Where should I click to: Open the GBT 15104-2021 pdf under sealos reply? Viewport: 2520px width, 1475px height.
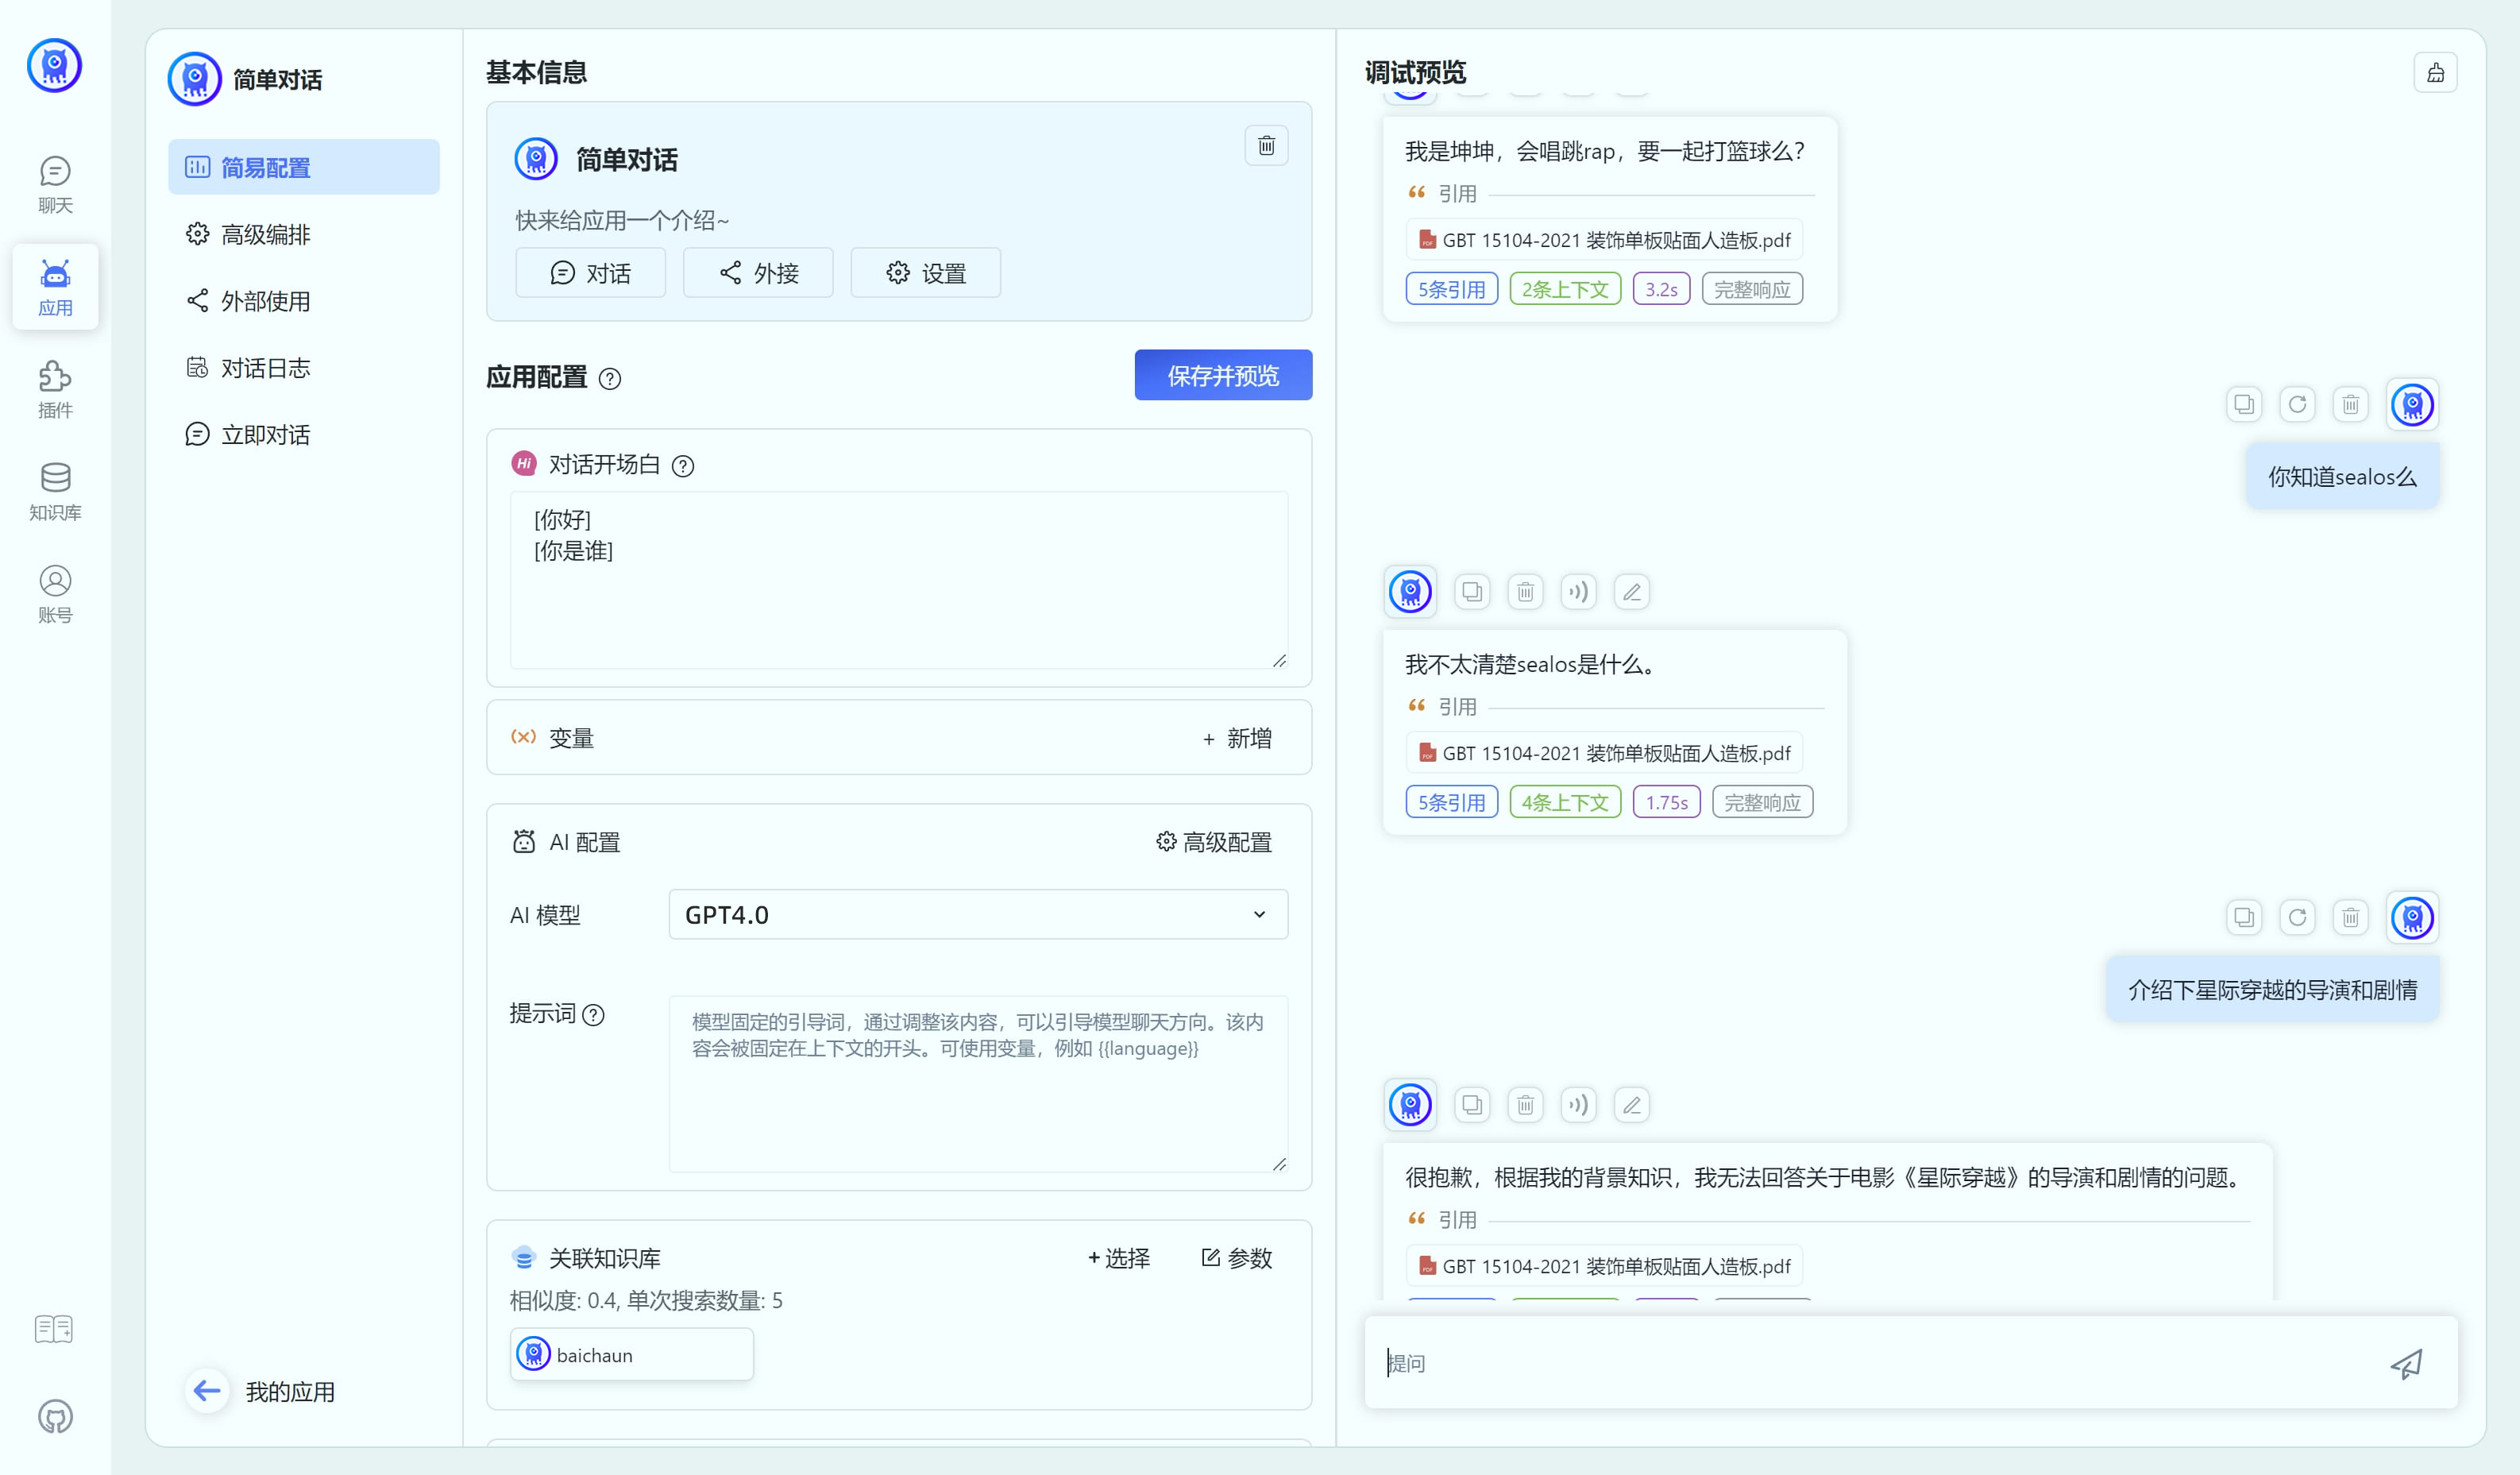pyautogui.click(x=1604, y=753)
